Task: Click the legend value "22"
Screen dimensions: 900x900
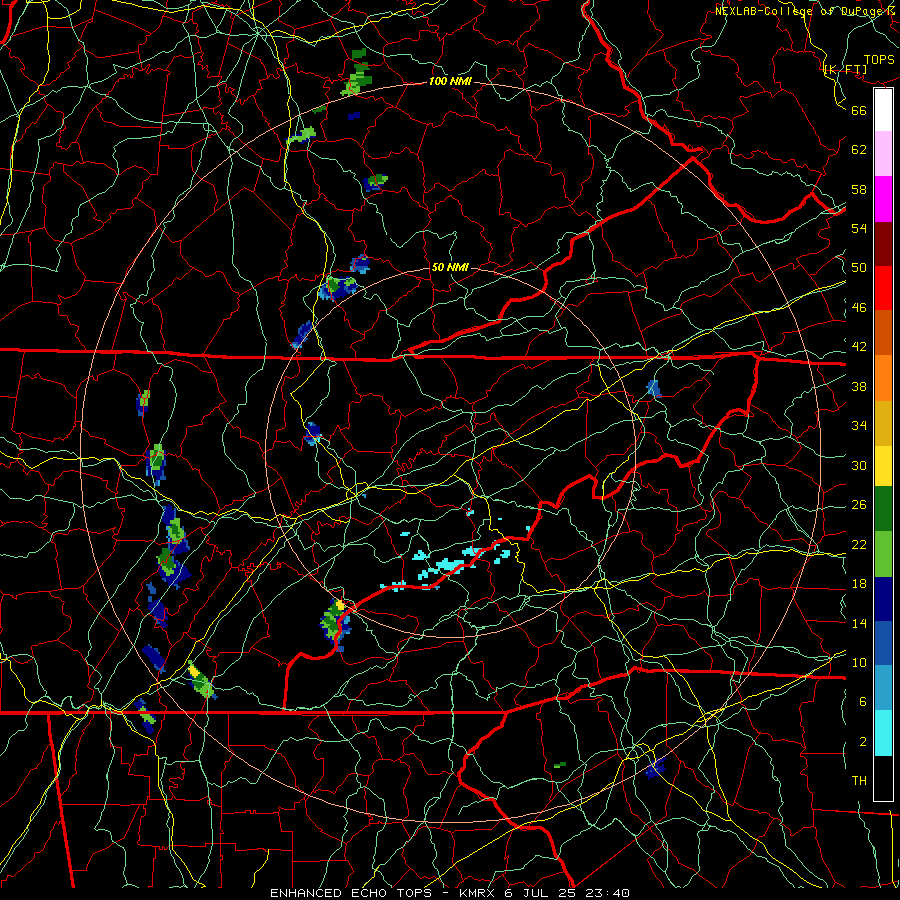Action: (x=859, y=544)
